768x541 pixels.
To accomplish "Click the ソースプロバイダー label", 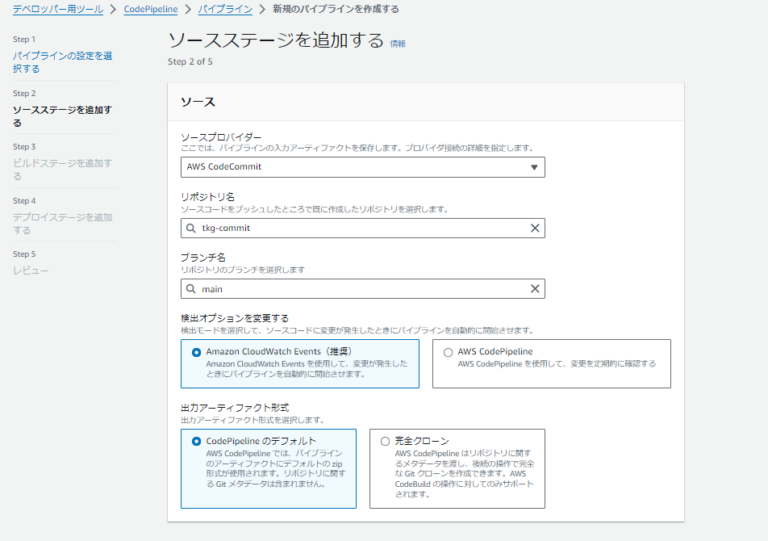I will point(221,137).
